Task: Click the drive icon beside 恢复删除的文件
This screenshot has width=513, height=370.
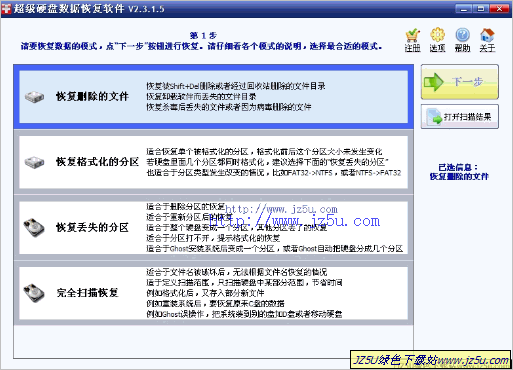Action: (34, 97)
